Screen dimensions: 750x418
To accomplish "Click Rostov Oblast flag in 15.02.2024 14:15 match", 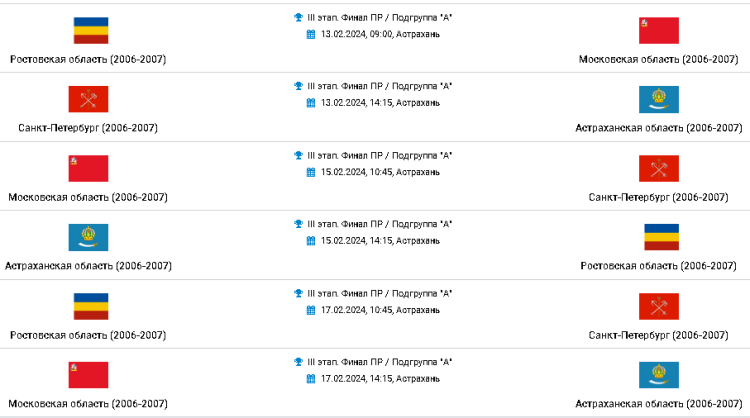I will [659, 237].
